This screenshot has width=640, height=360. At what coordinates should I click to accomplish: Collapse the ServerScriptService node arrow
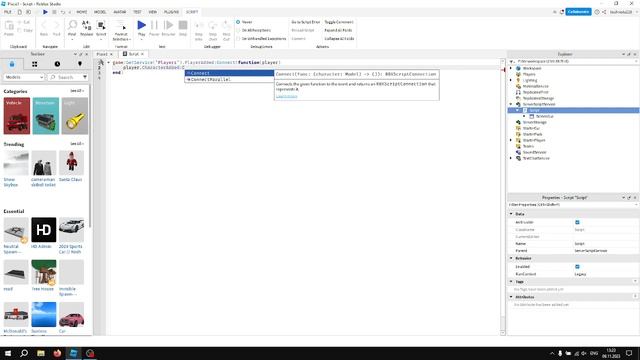pyautogui.click(x=511, y=104)
